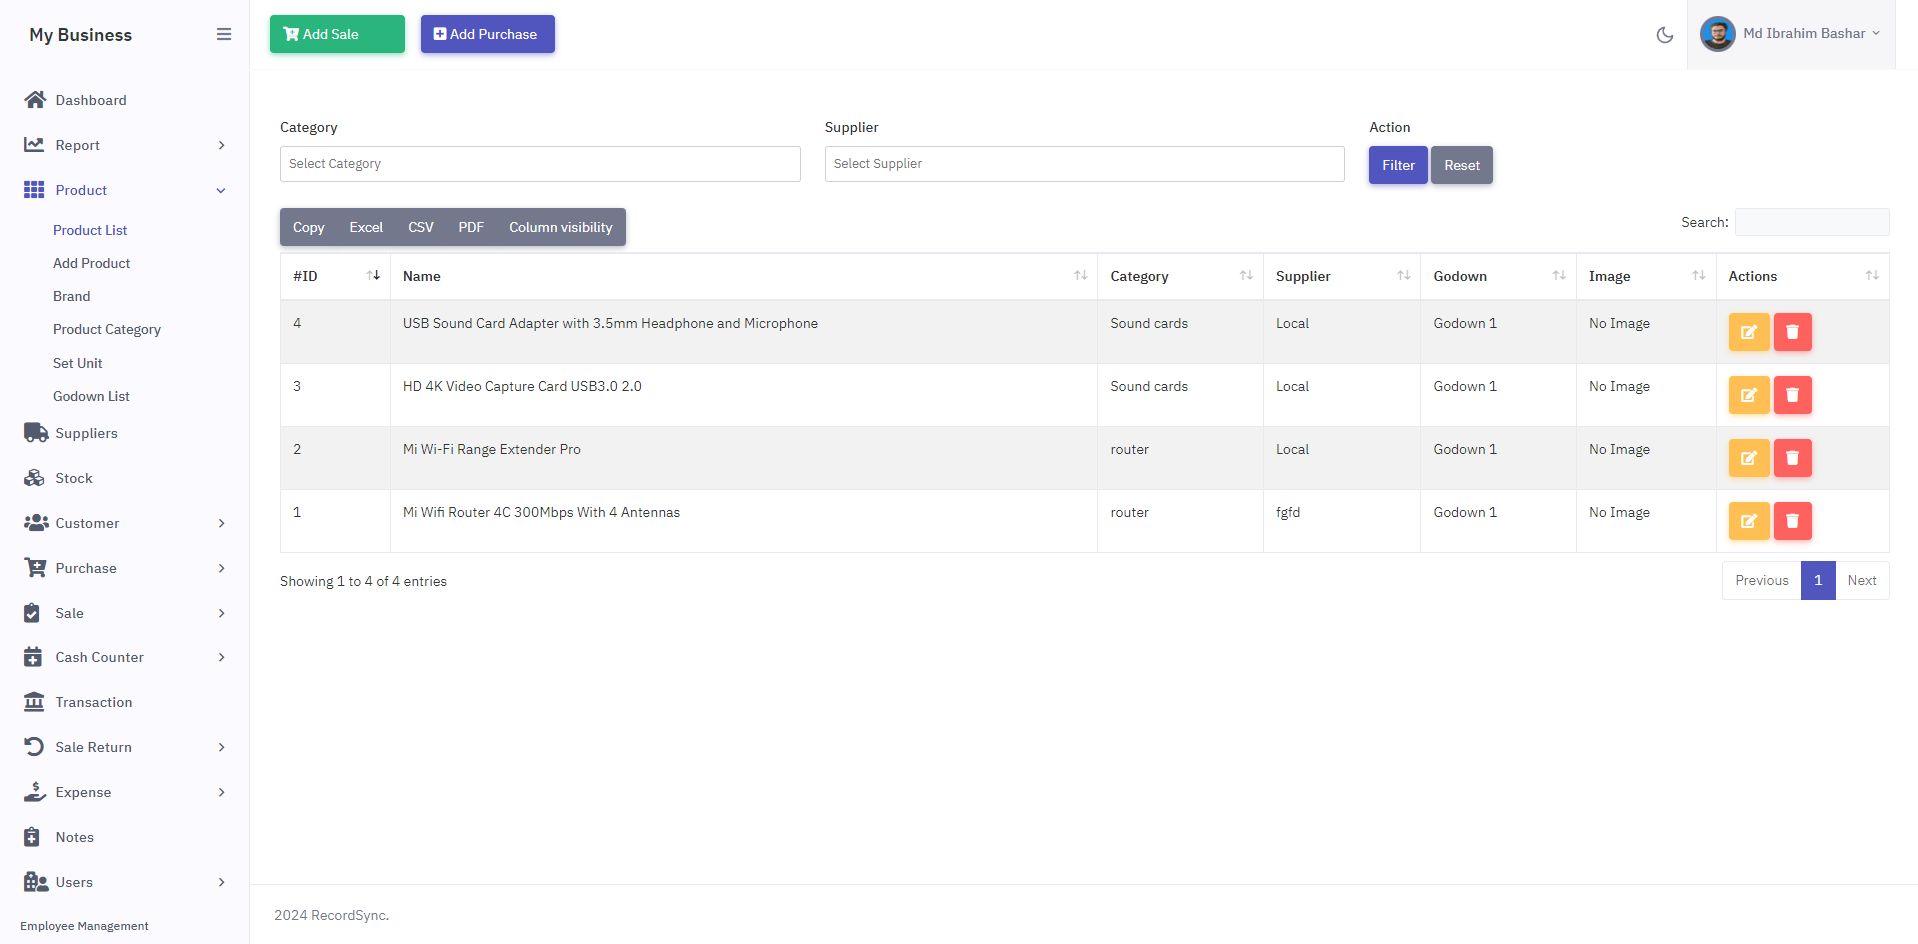
Task: Toggle dark mode with the moon icon
Action: click(1665, 35)
